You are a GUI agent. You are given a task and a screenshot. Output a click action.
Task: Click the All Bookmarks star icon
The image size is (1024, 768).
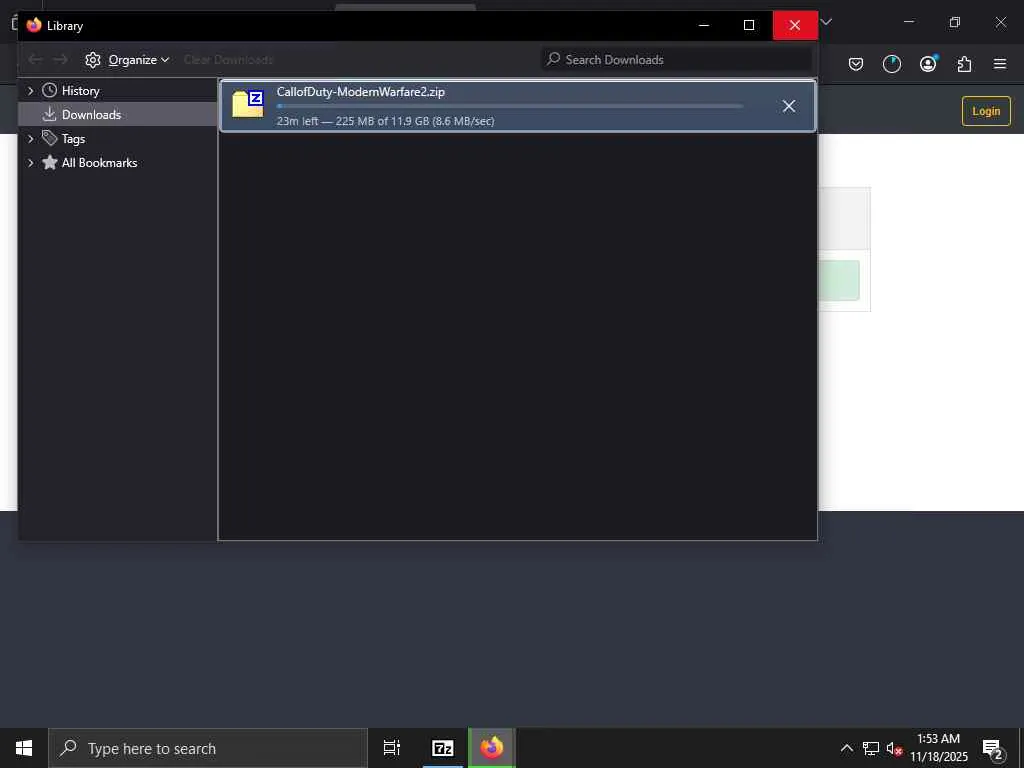point(50,162)
